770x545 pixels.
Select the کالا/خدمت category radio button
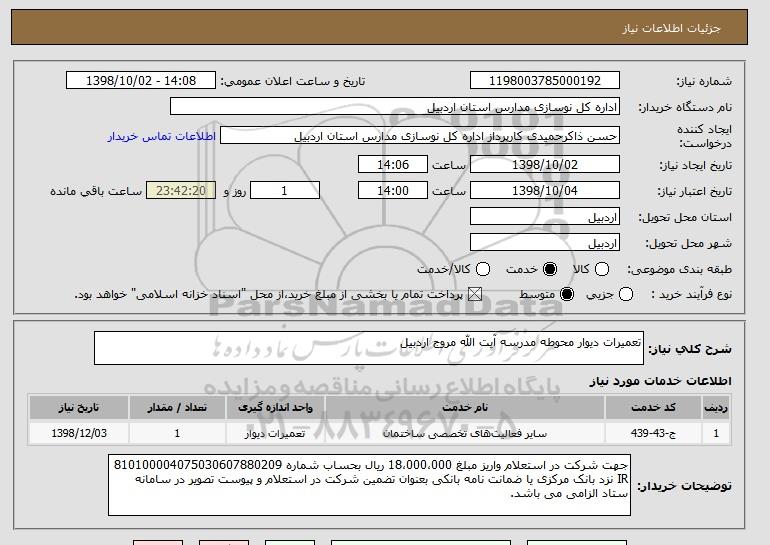(483, 269)
